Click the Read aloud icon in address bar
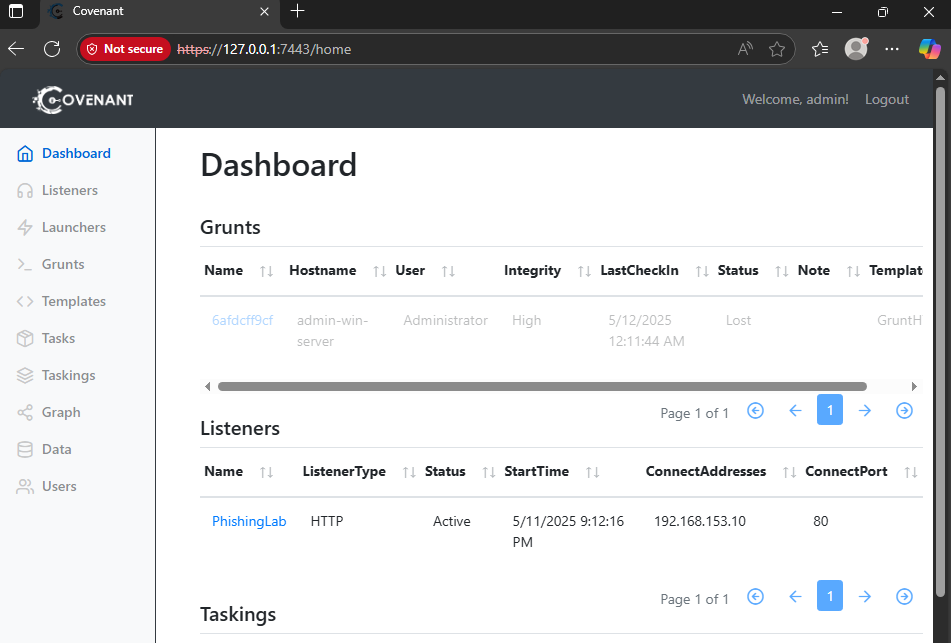Image resolution: width=951 pixels, height=643 pixels. (x=745, y=49)
